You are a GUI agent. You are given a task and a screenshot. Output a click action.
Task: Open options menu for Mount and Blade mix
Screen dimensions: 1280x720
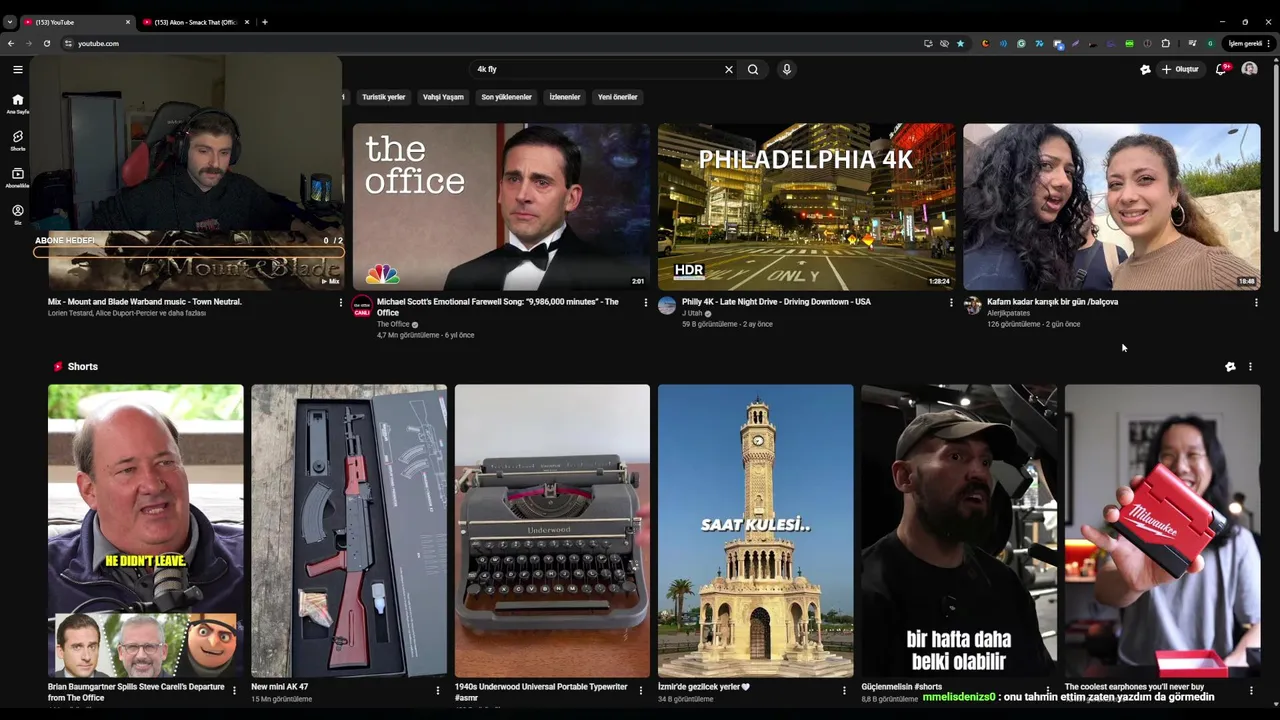pos(340,302)
